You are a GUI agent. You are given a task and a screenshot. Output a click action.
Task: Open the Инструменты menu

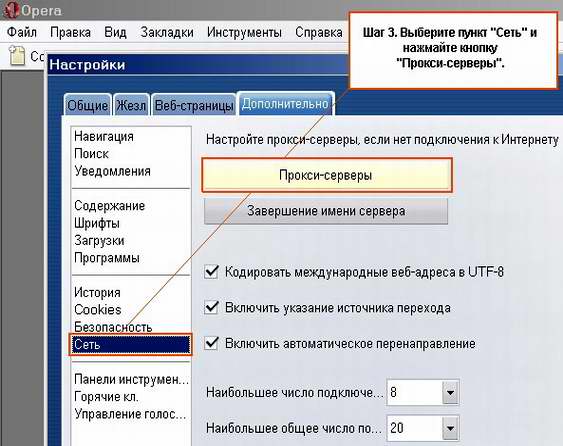pyautogui.click(x=244, y=32)
